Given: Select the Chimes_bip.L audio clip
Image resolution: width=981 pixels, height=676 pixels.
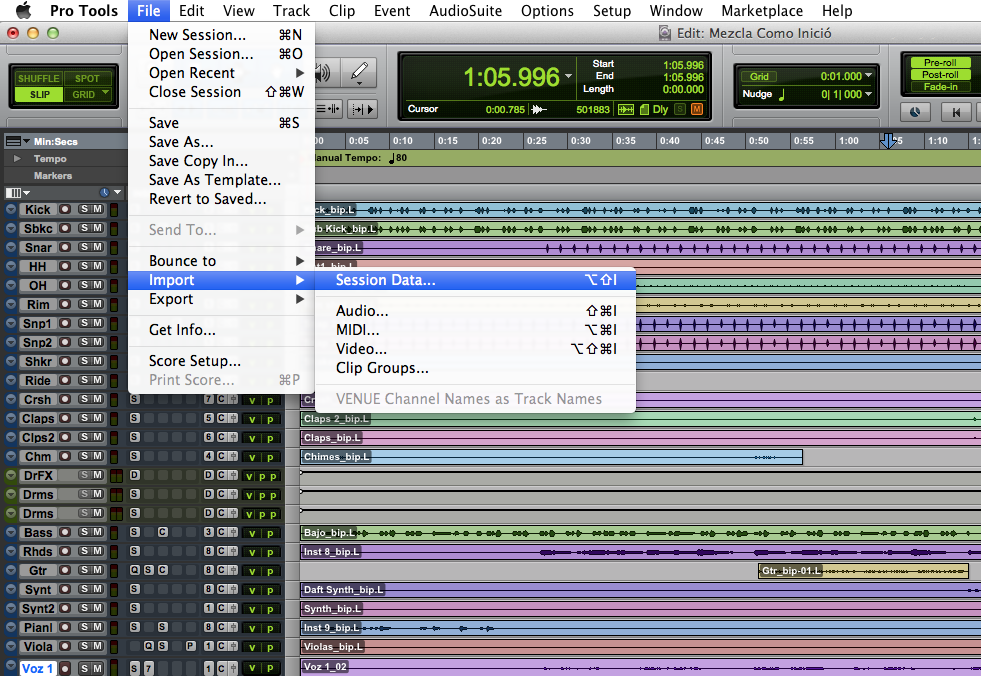Looking at the screenshot, I should point(551,457).
